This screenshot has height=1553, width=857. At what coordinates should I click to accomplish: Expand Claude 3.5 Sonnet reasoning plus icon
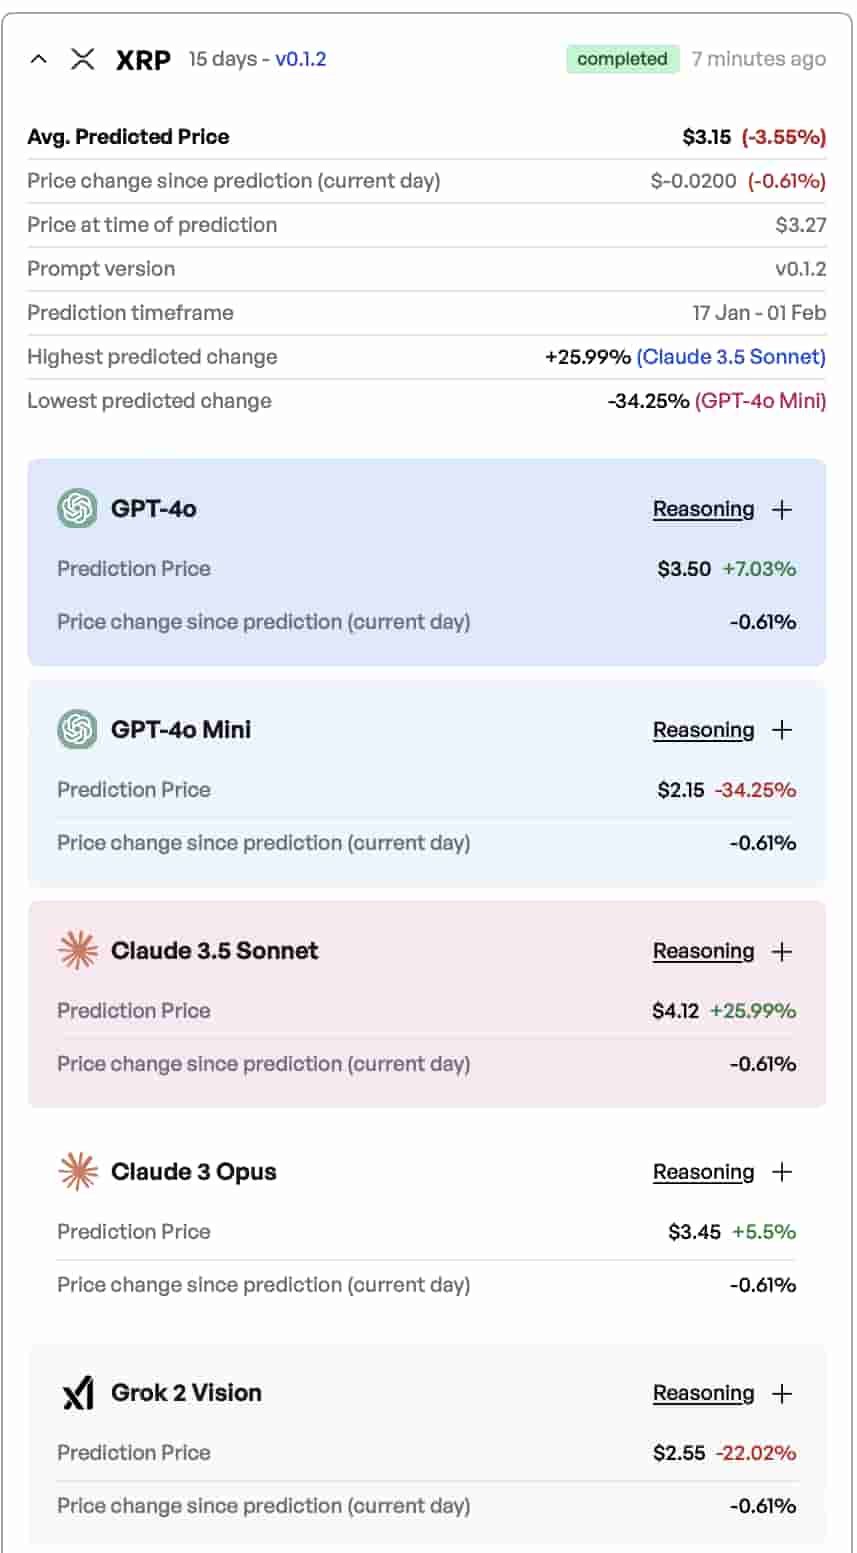click(782, 951)
